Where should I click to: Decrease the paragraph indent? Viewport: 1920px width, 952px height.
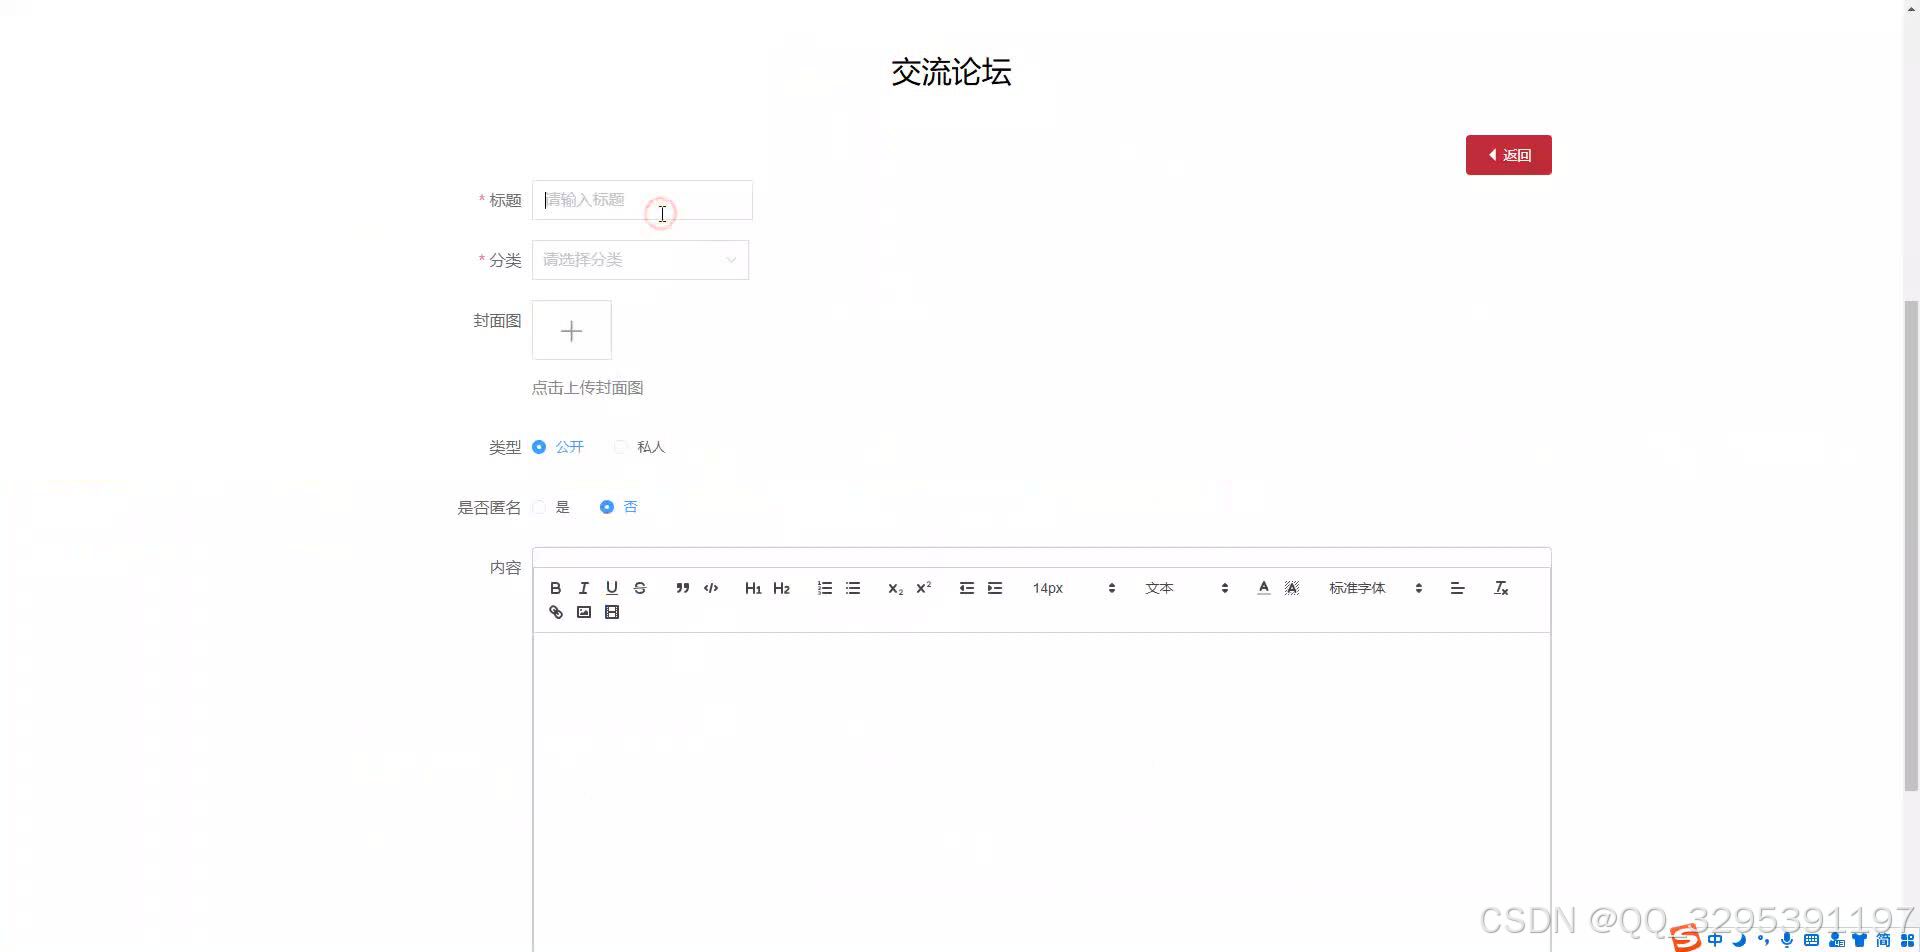(x=966, y=588)
